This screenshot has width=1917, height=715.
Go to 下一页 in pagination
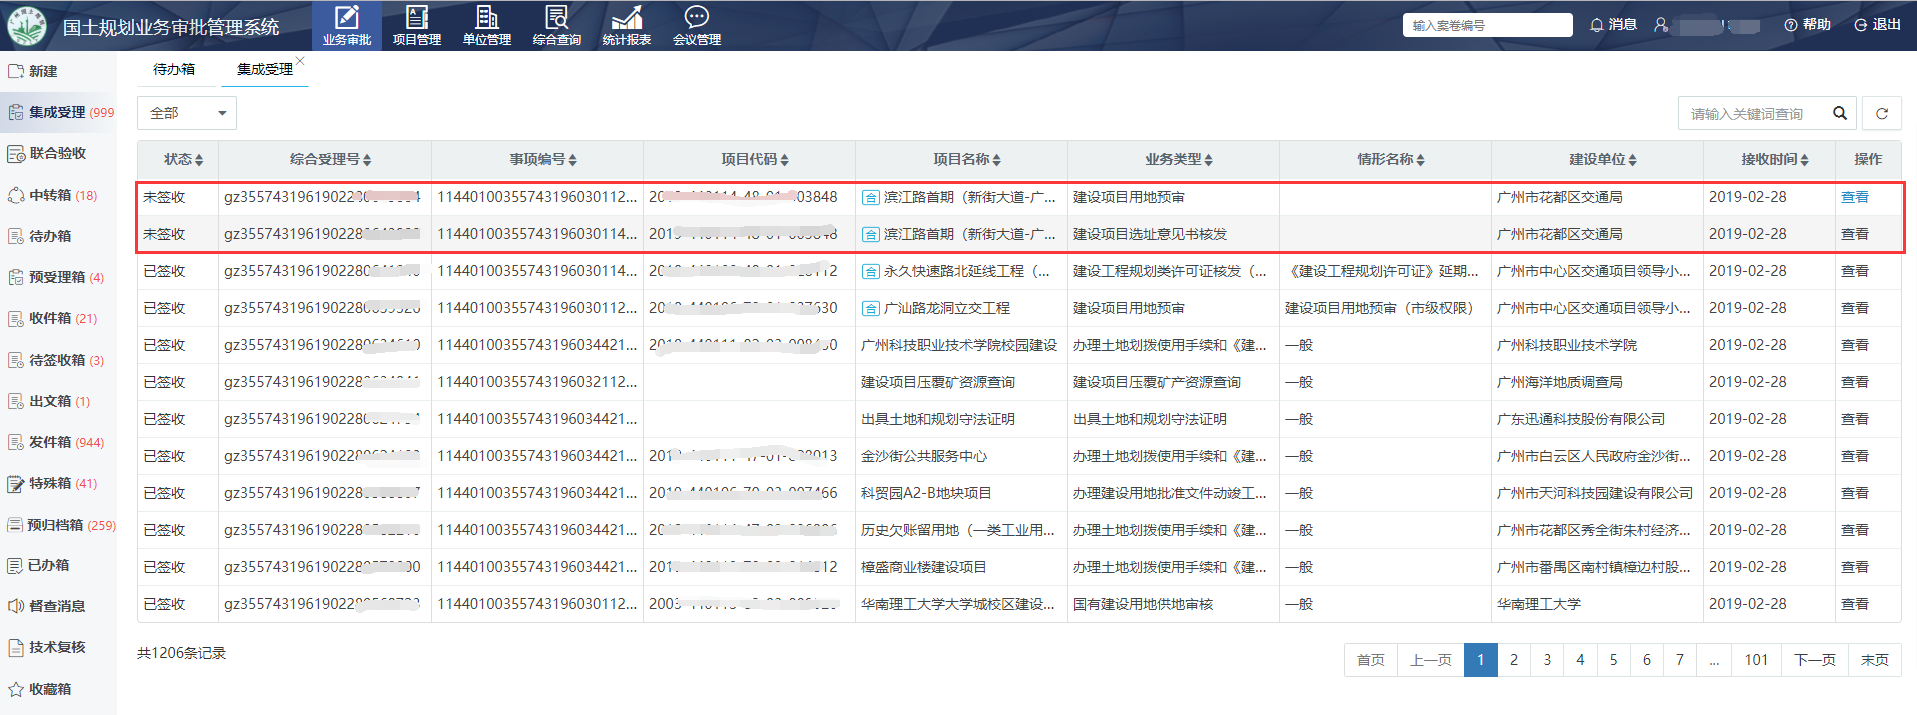coord(1814,660)
